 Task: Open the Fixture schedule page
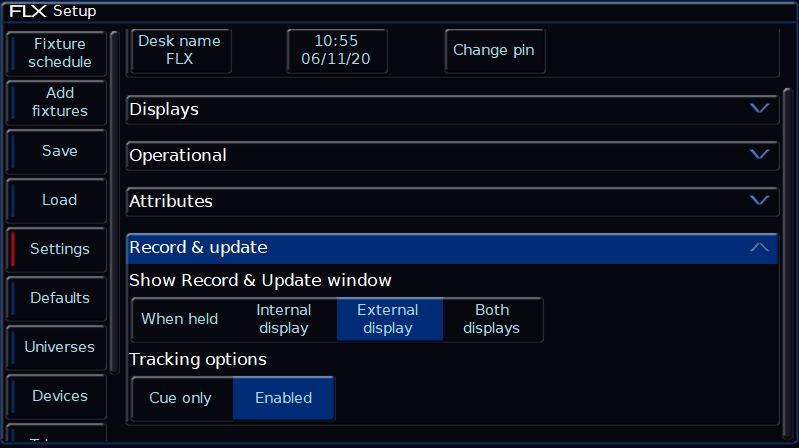tap(57, 53)
